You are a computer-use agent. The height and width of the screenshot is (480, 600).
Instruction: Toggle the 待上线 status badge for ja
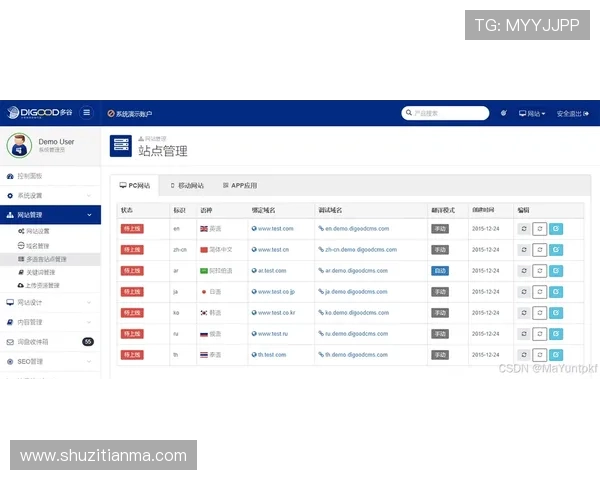(x=132, y=291)
